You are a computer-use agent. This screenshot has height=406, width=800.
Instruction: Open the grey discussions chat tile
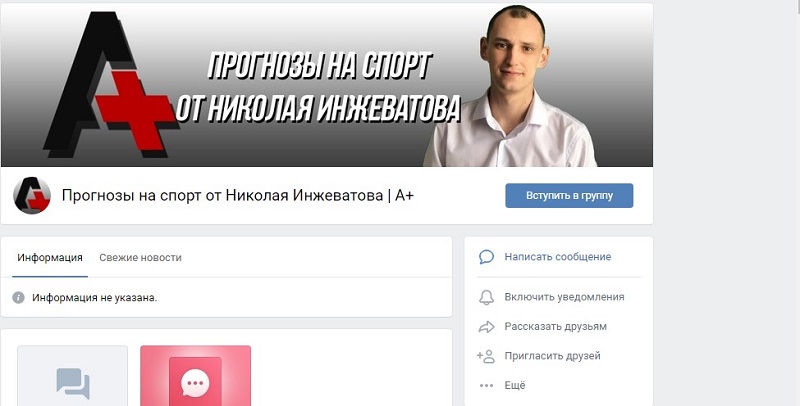(72, 376)
